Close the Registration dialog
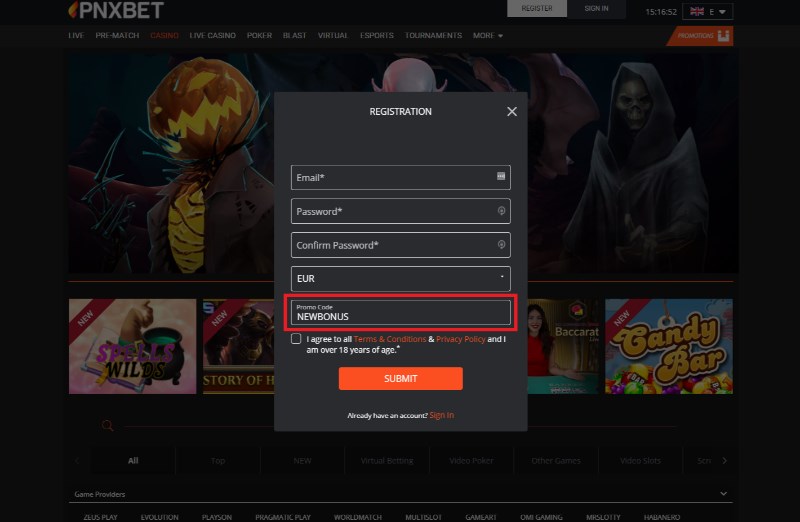 pyautogui.click(x=512, y=111)
